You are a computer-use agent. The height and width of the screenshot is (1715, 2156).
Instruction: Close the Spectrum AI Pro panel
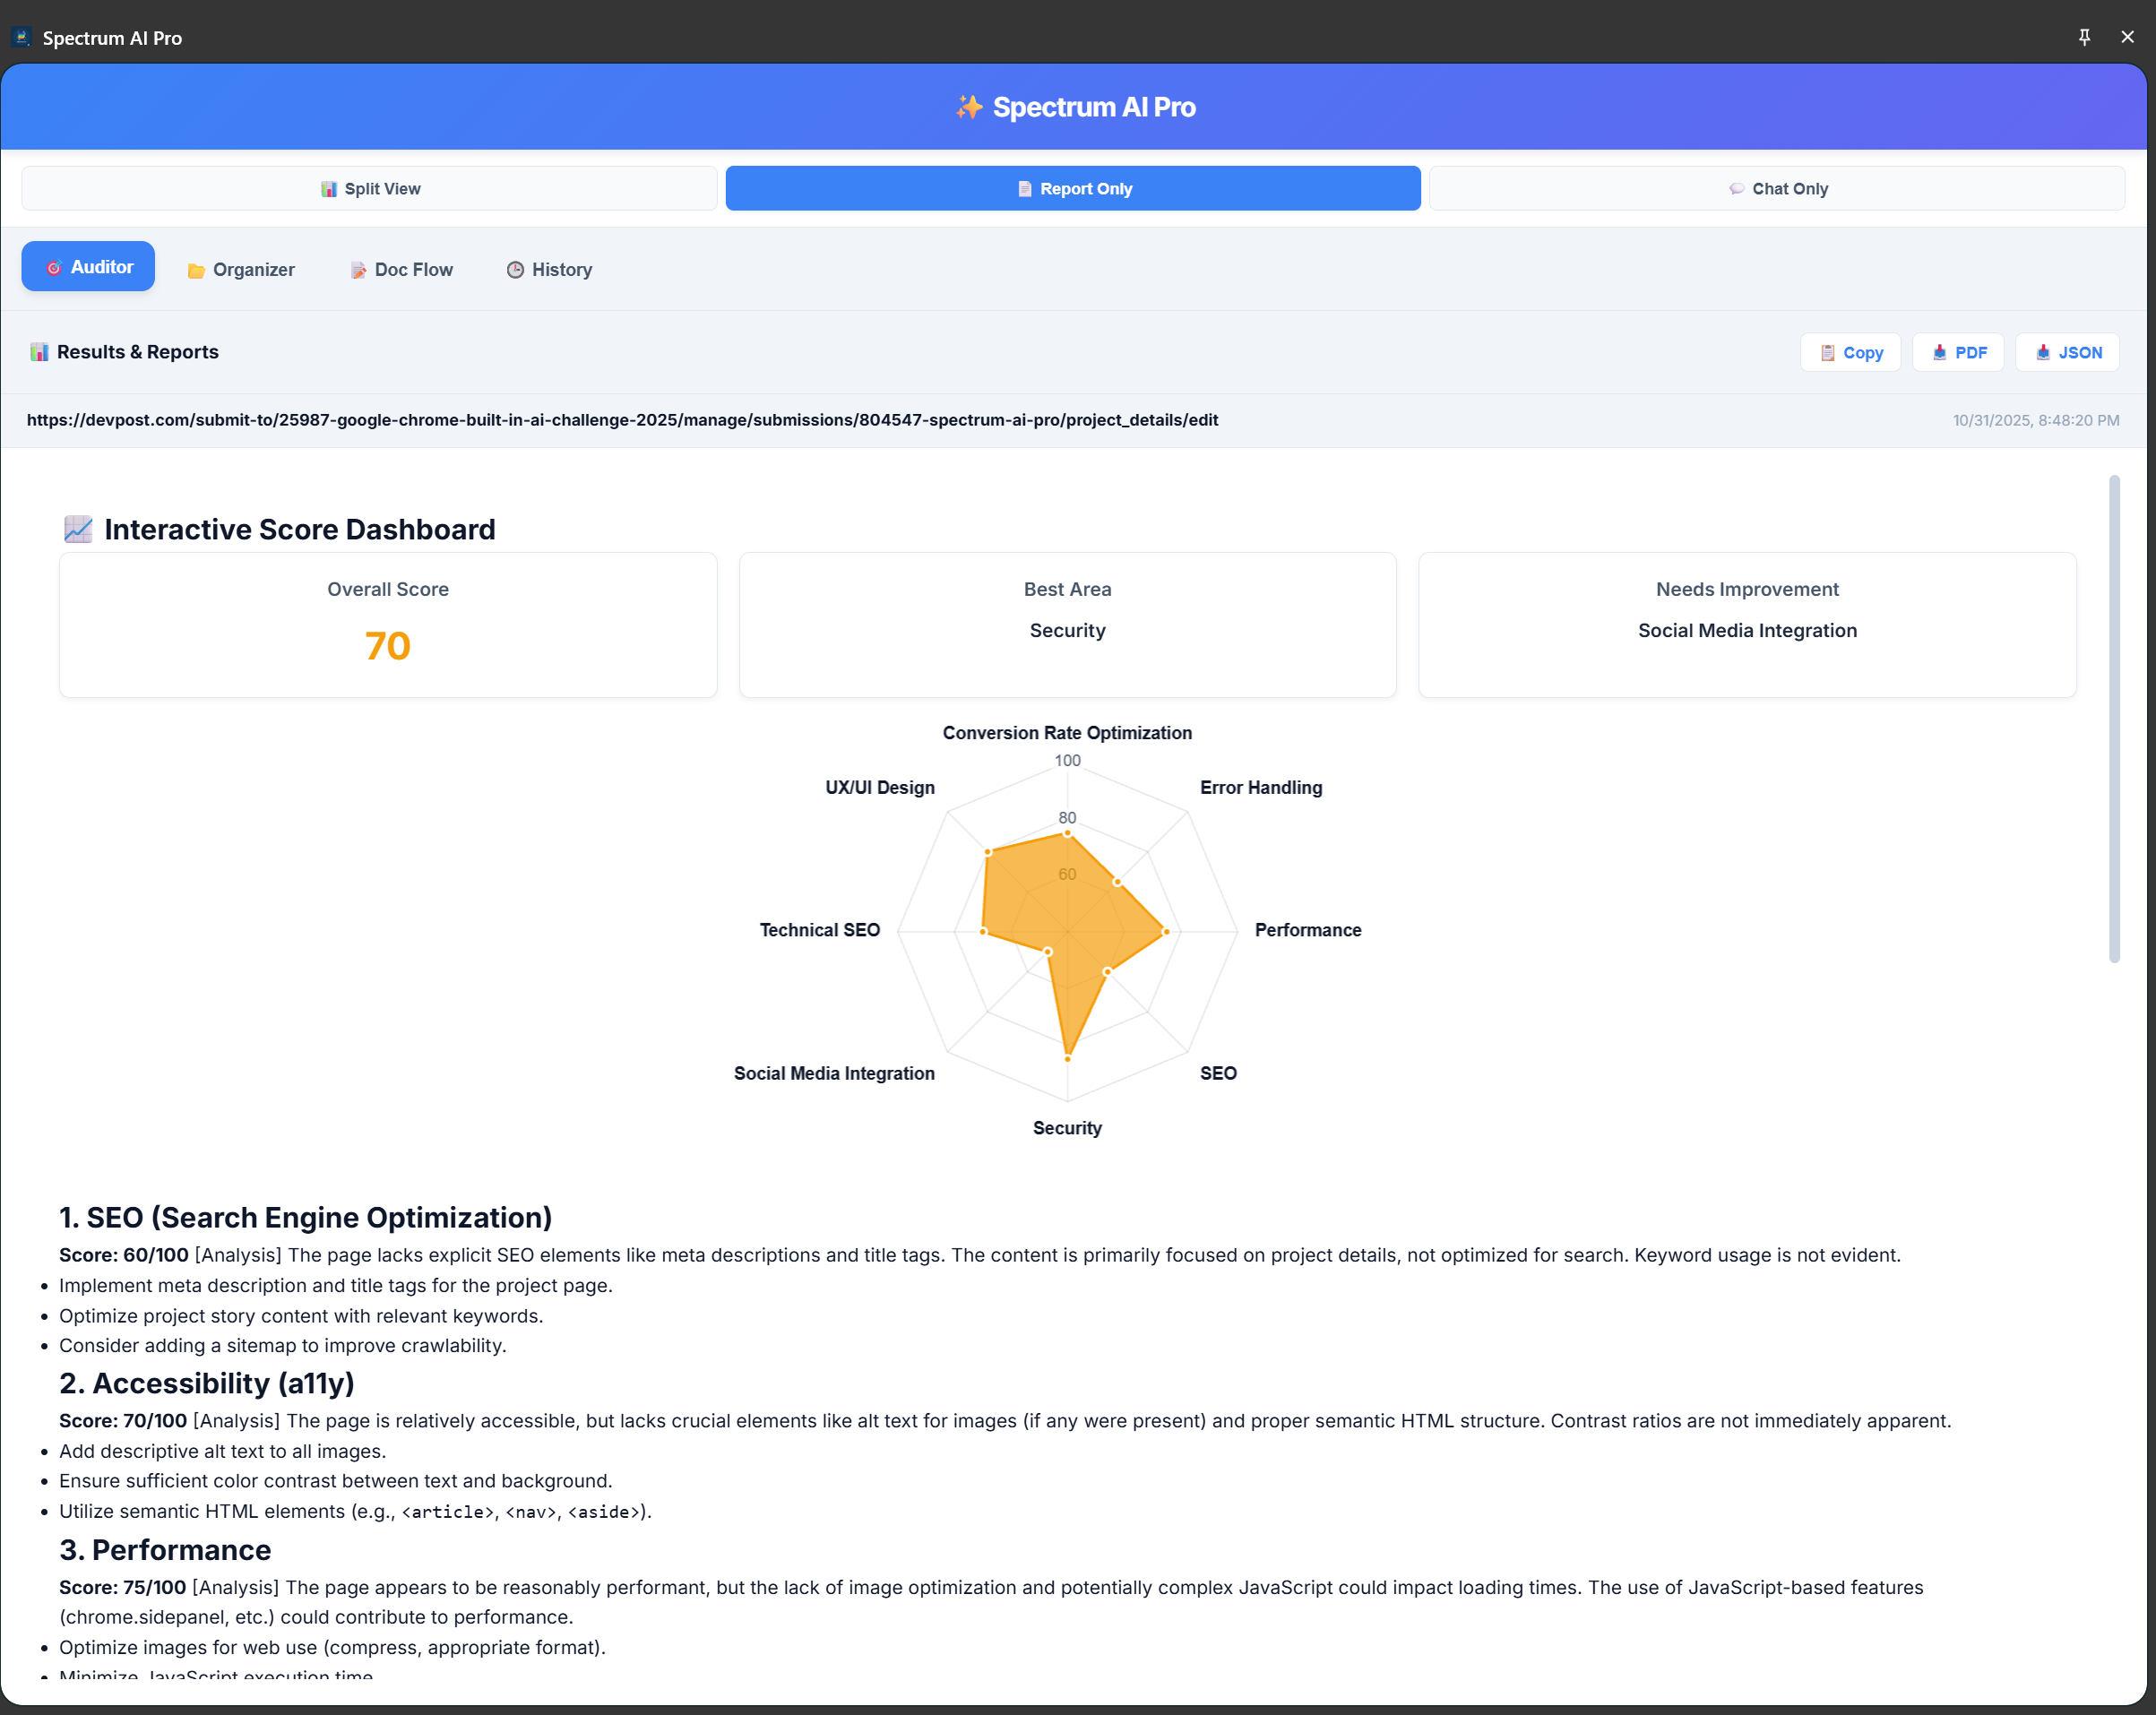tap(2127, 37)
